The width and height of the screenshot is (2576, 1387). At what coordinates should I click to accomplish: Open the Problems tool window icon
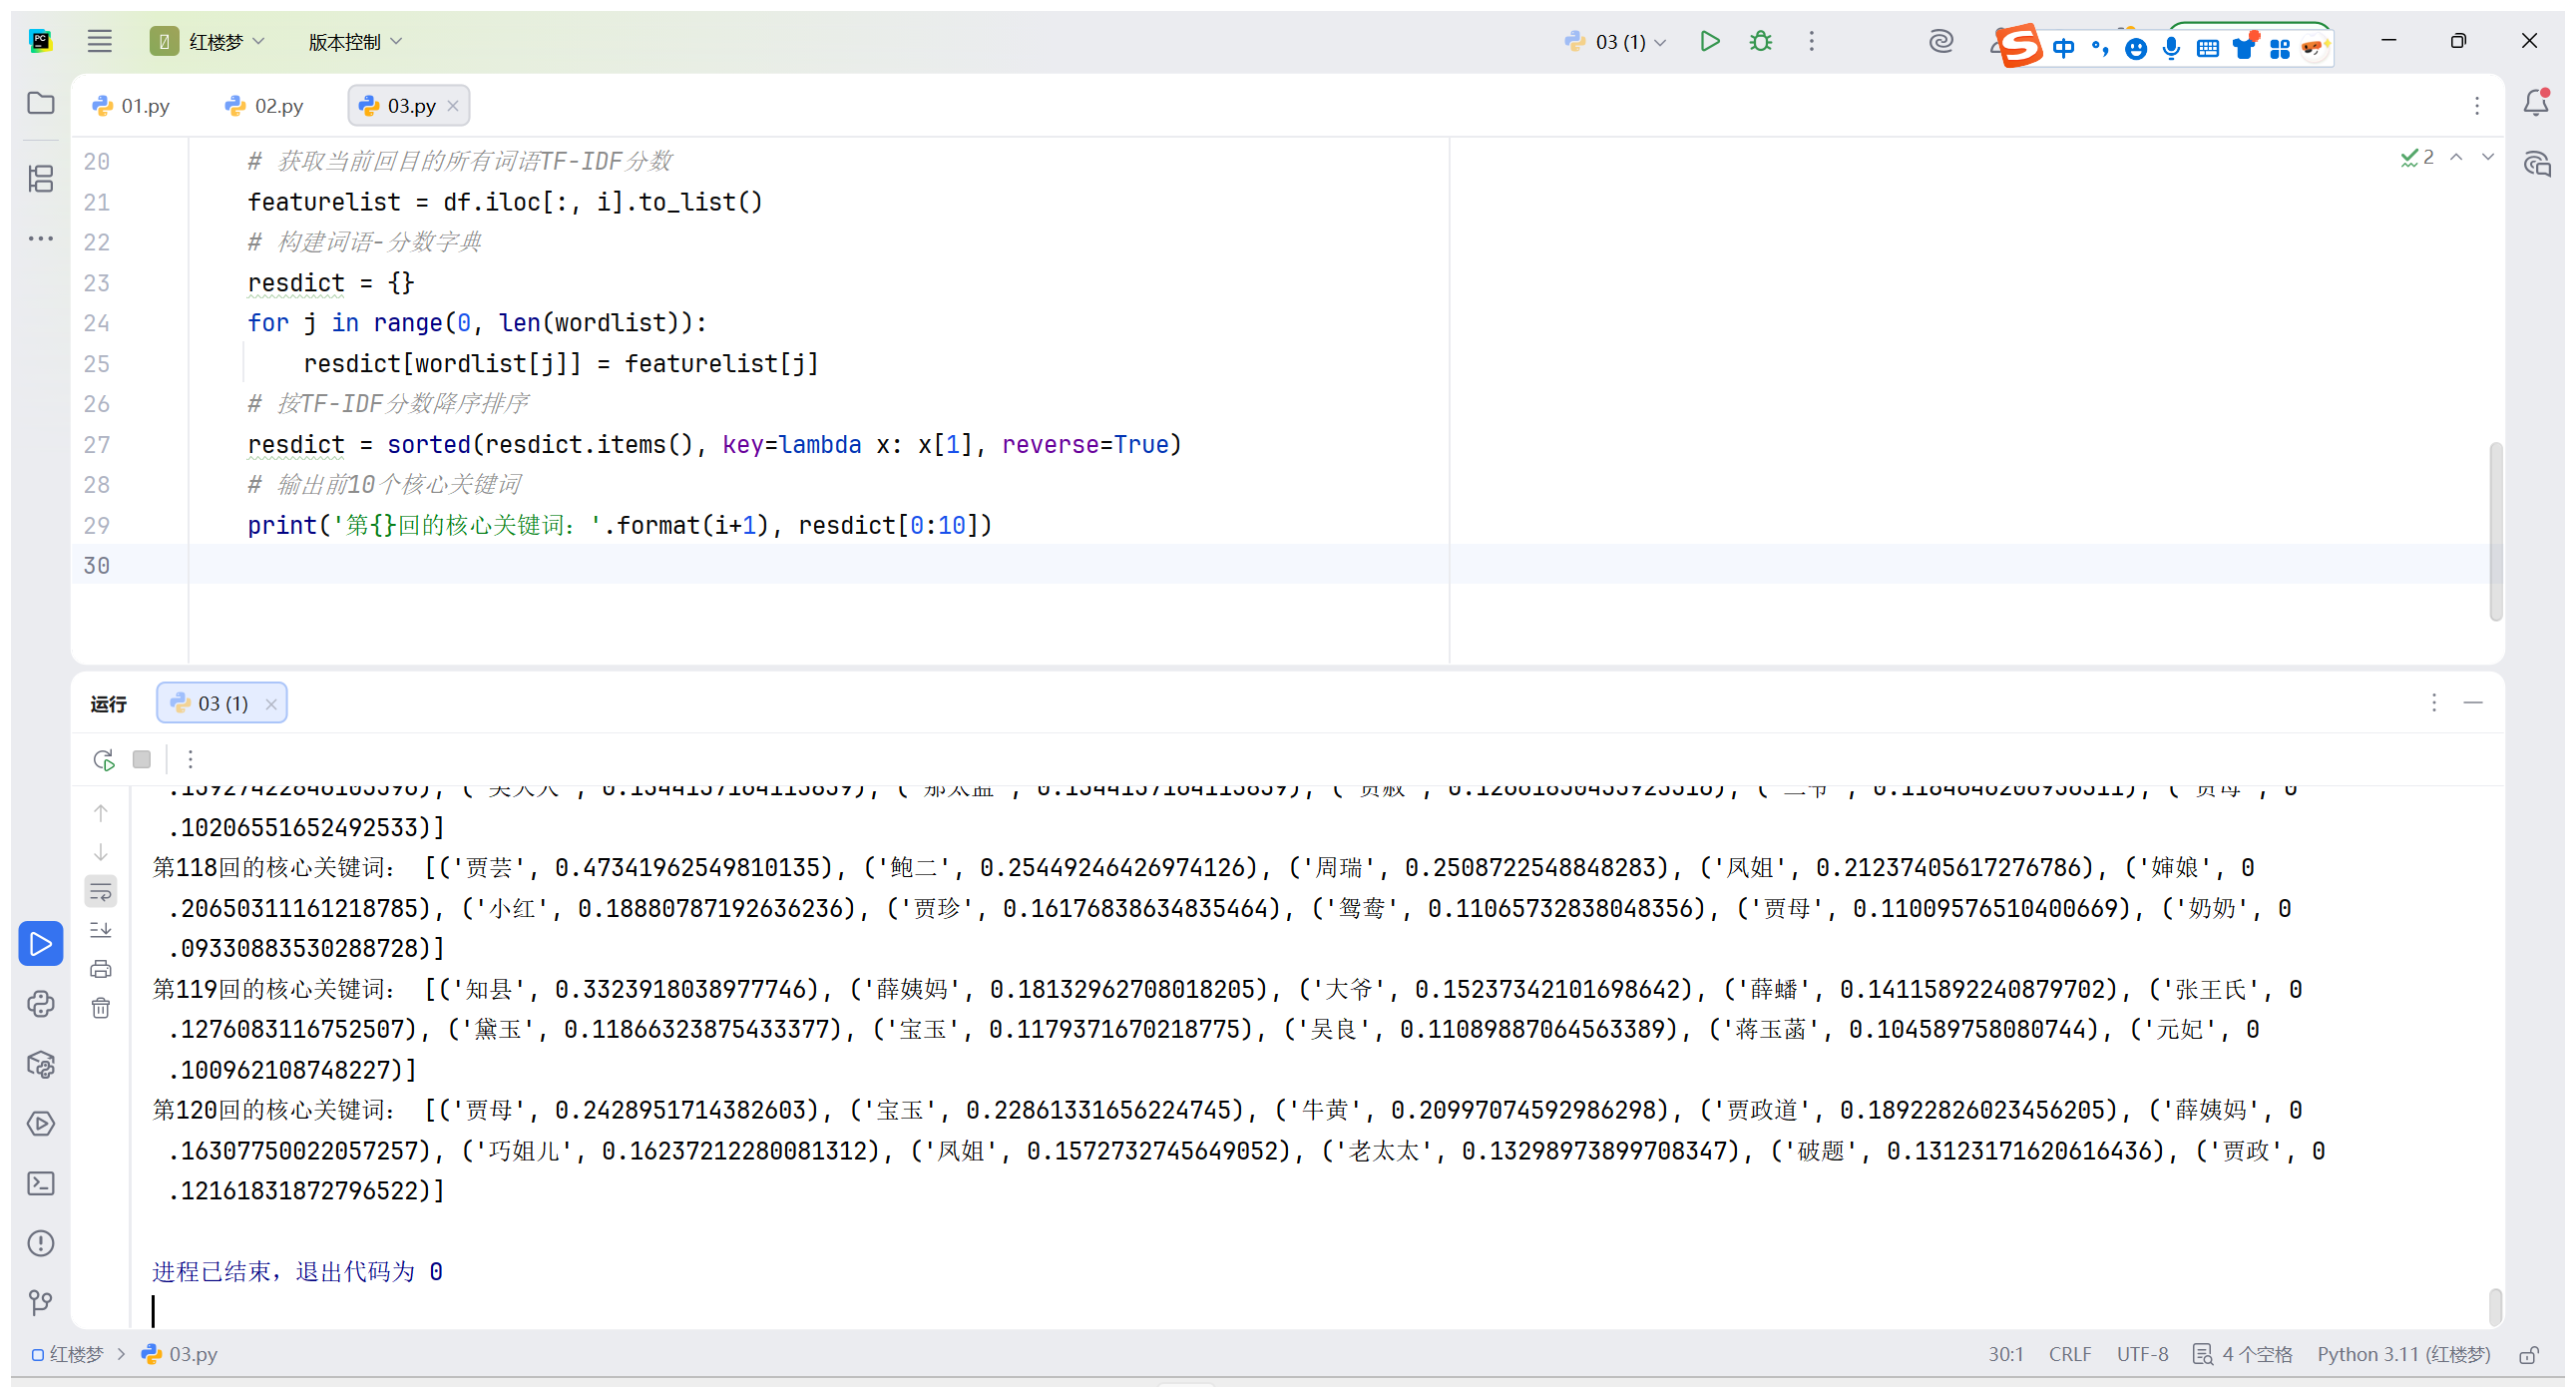[x=41, y=1243]
